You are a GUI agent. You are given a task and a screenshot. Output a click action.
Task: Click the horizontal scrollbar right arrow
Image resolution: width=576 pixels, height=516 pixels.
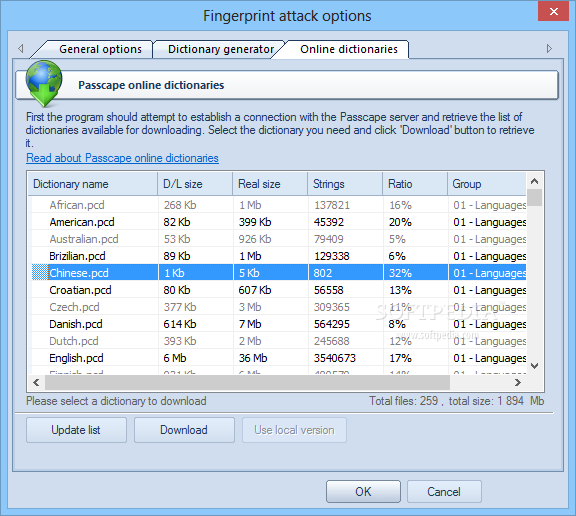(518, 383)
